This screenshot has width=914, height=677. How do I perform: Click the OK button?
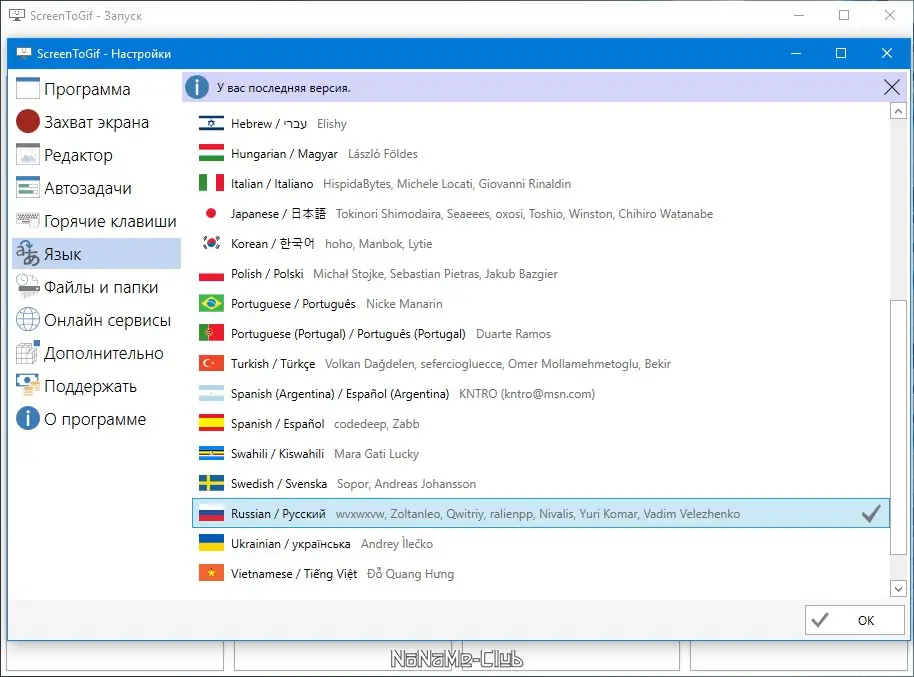pyautogui.click(x=855, y=620)
